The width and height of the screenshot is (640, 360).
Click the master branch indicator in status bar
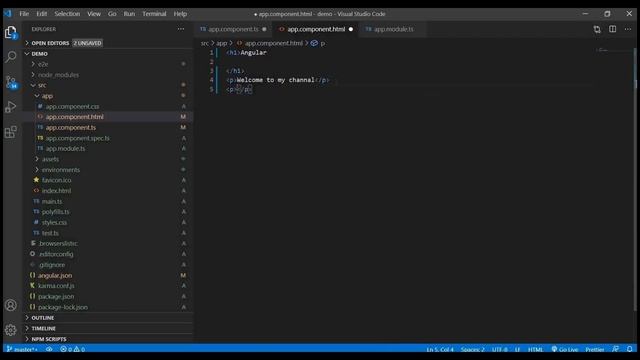[x=22, y=349]
